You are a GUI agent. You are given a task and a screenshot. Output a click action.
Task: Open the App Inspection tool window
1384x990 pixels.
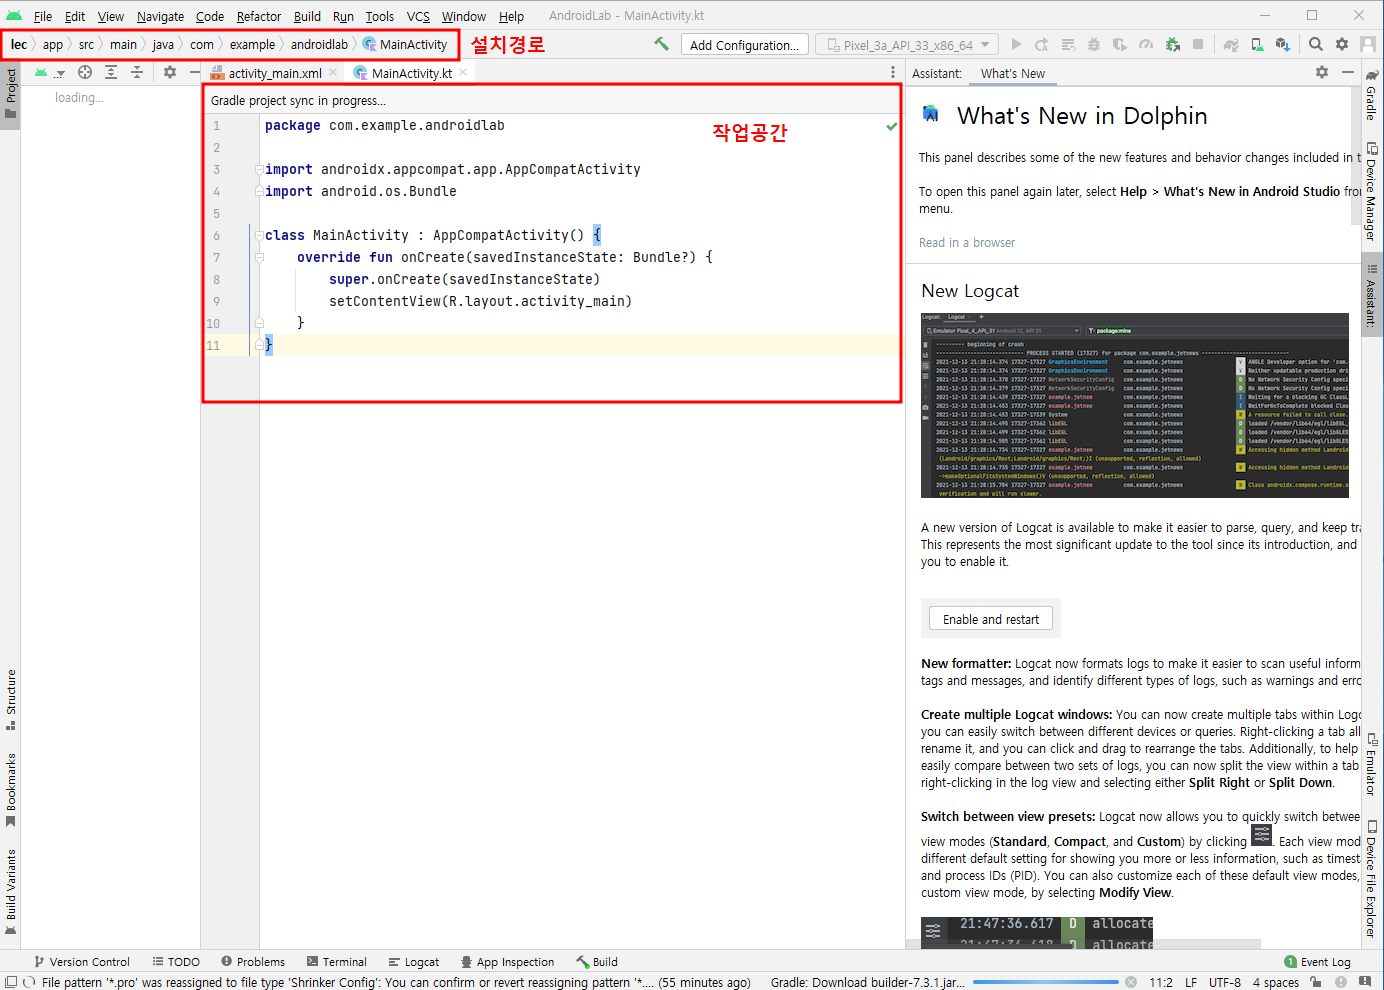click(506, 962)
